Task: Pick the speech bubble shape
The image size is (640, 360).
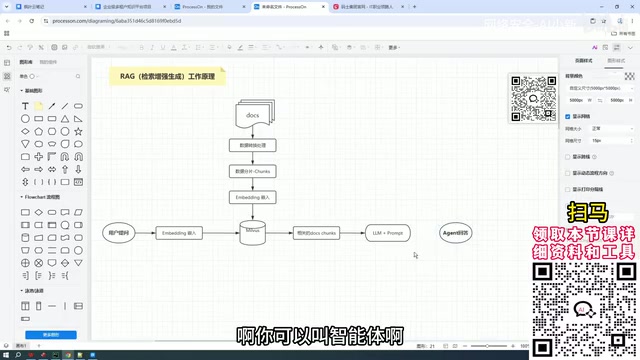Action: (x=78, y=144)
